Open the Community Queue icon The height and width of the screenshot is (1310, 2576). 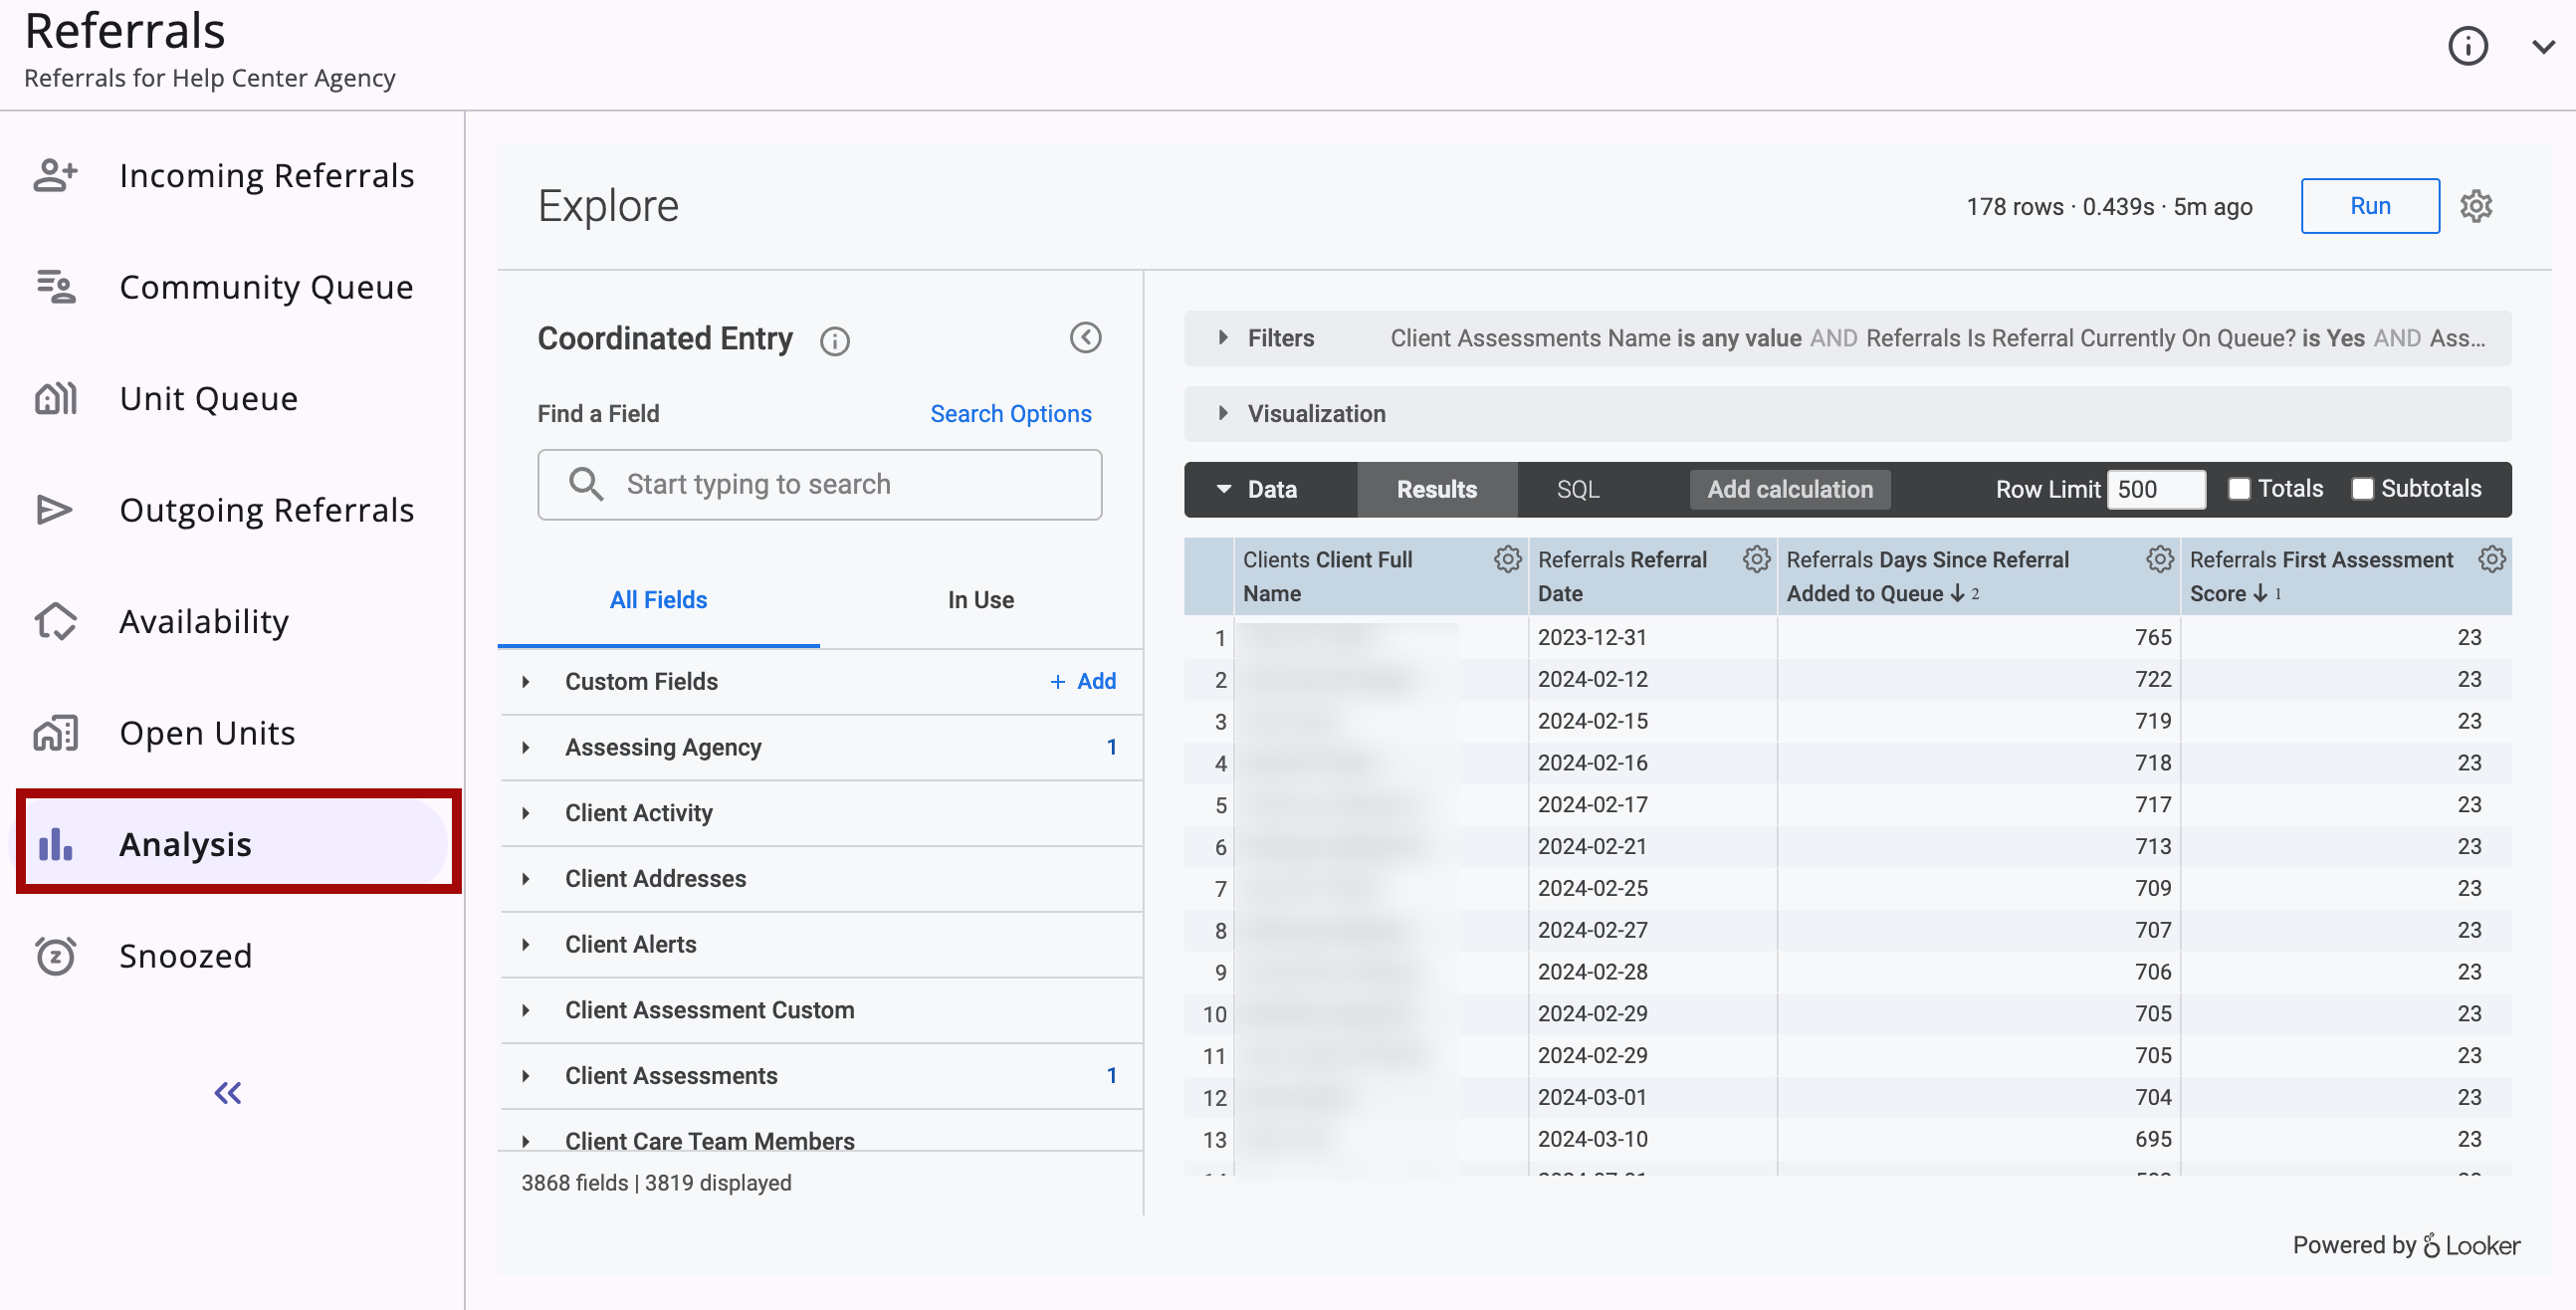pos(55,287)
